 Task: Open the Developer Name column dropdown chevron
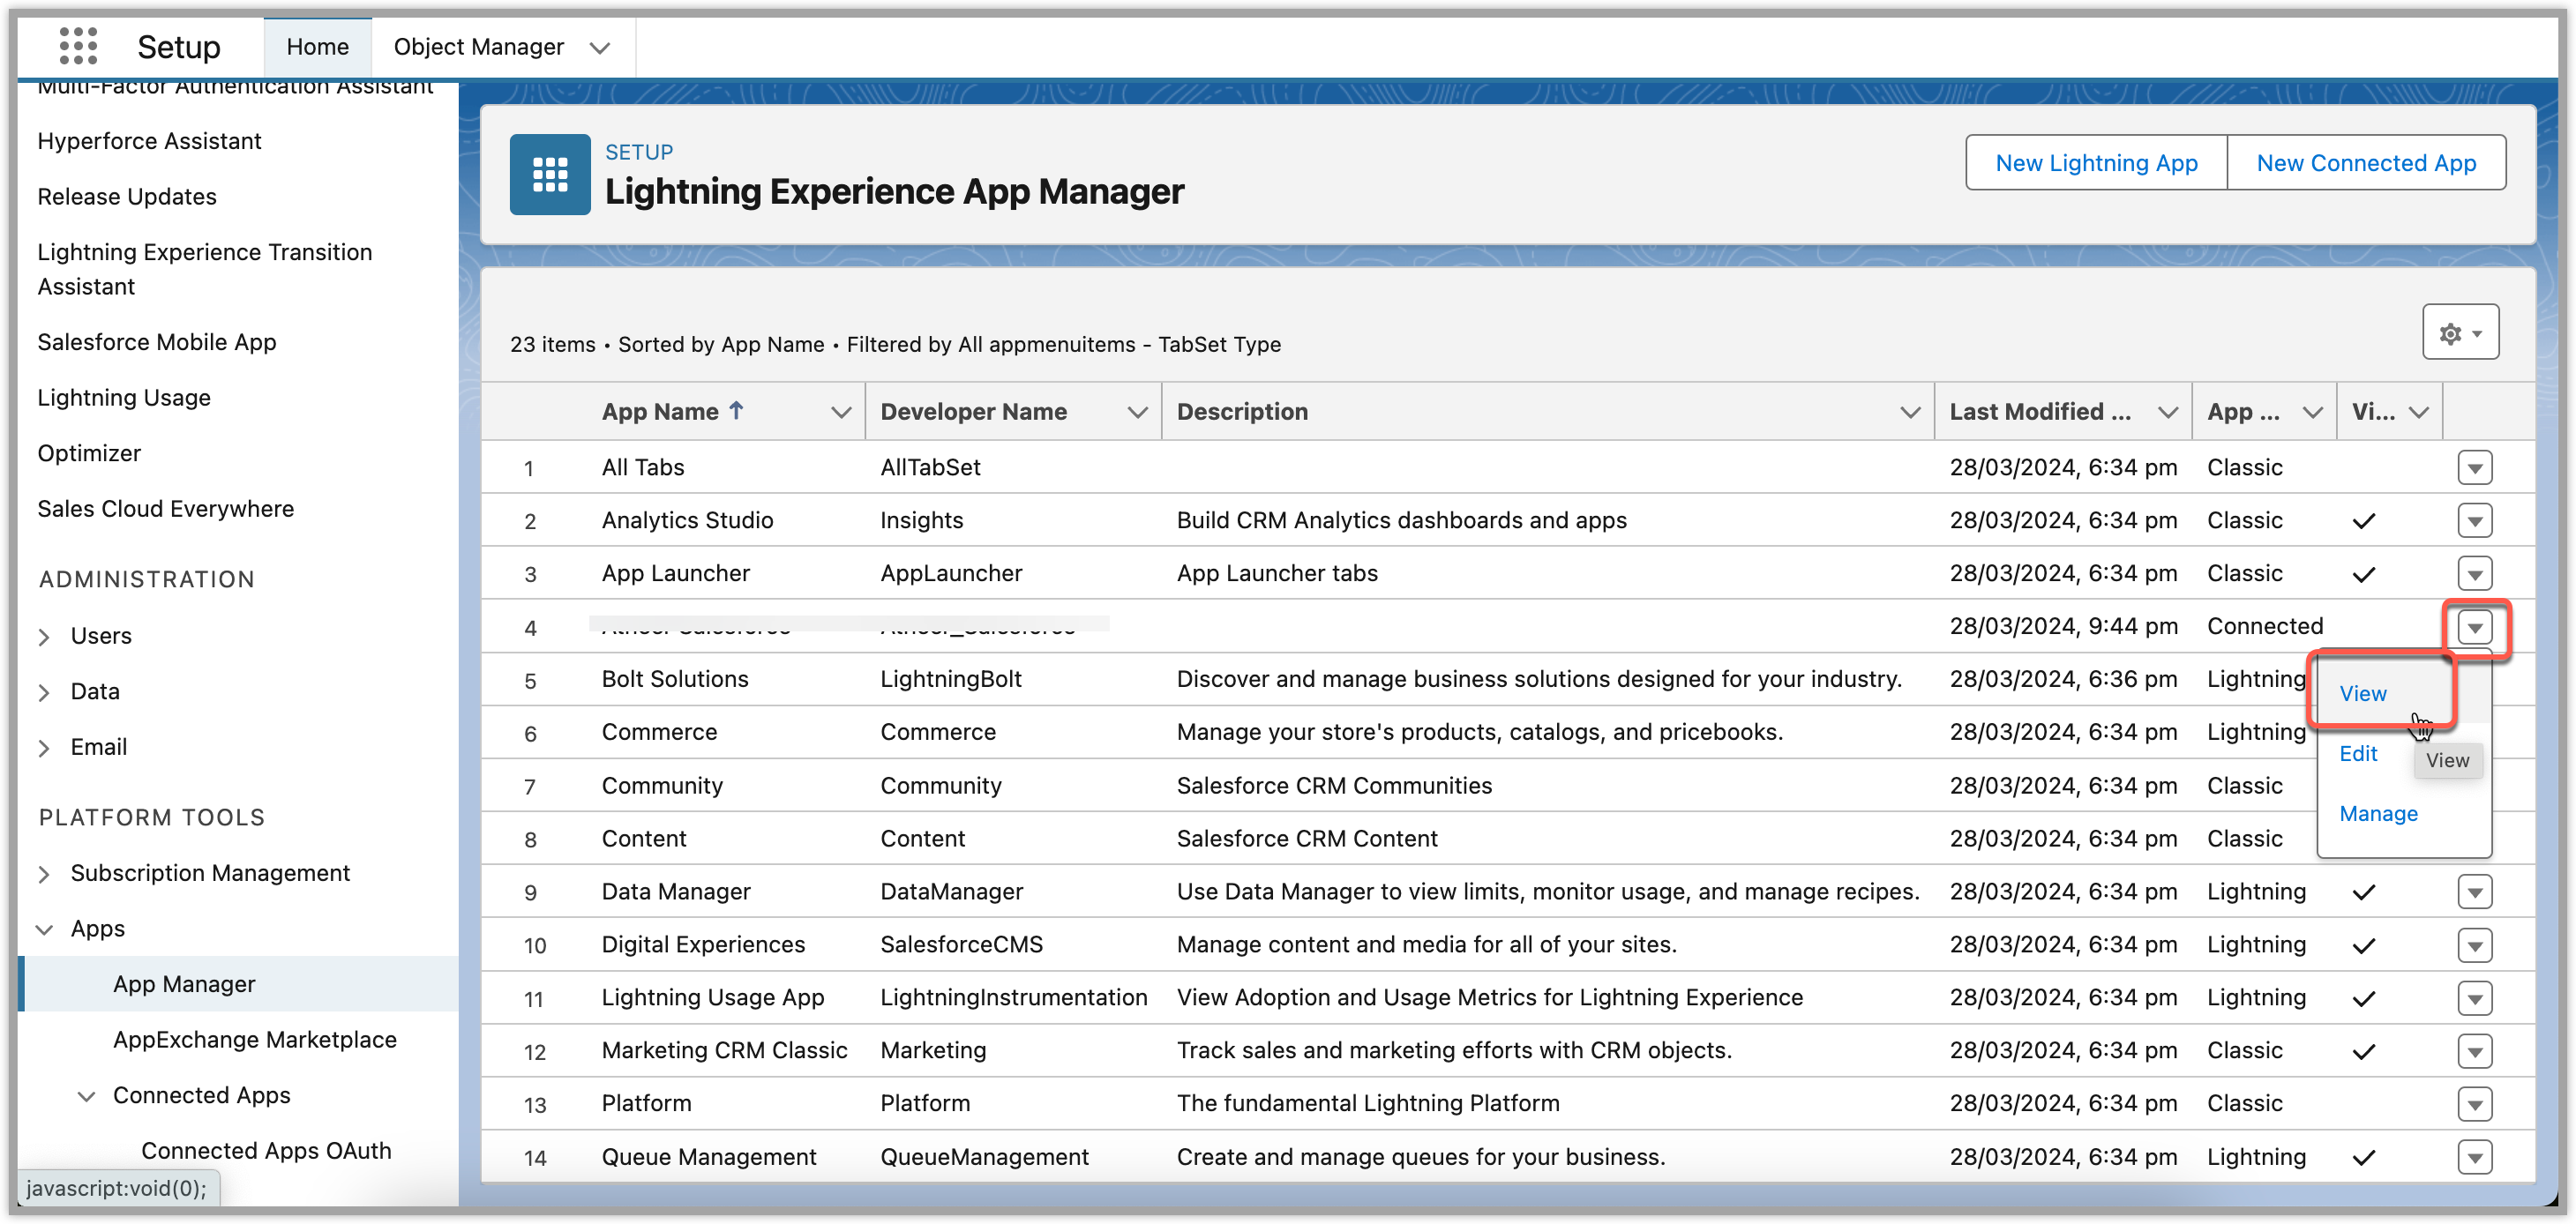point(1137,413)
